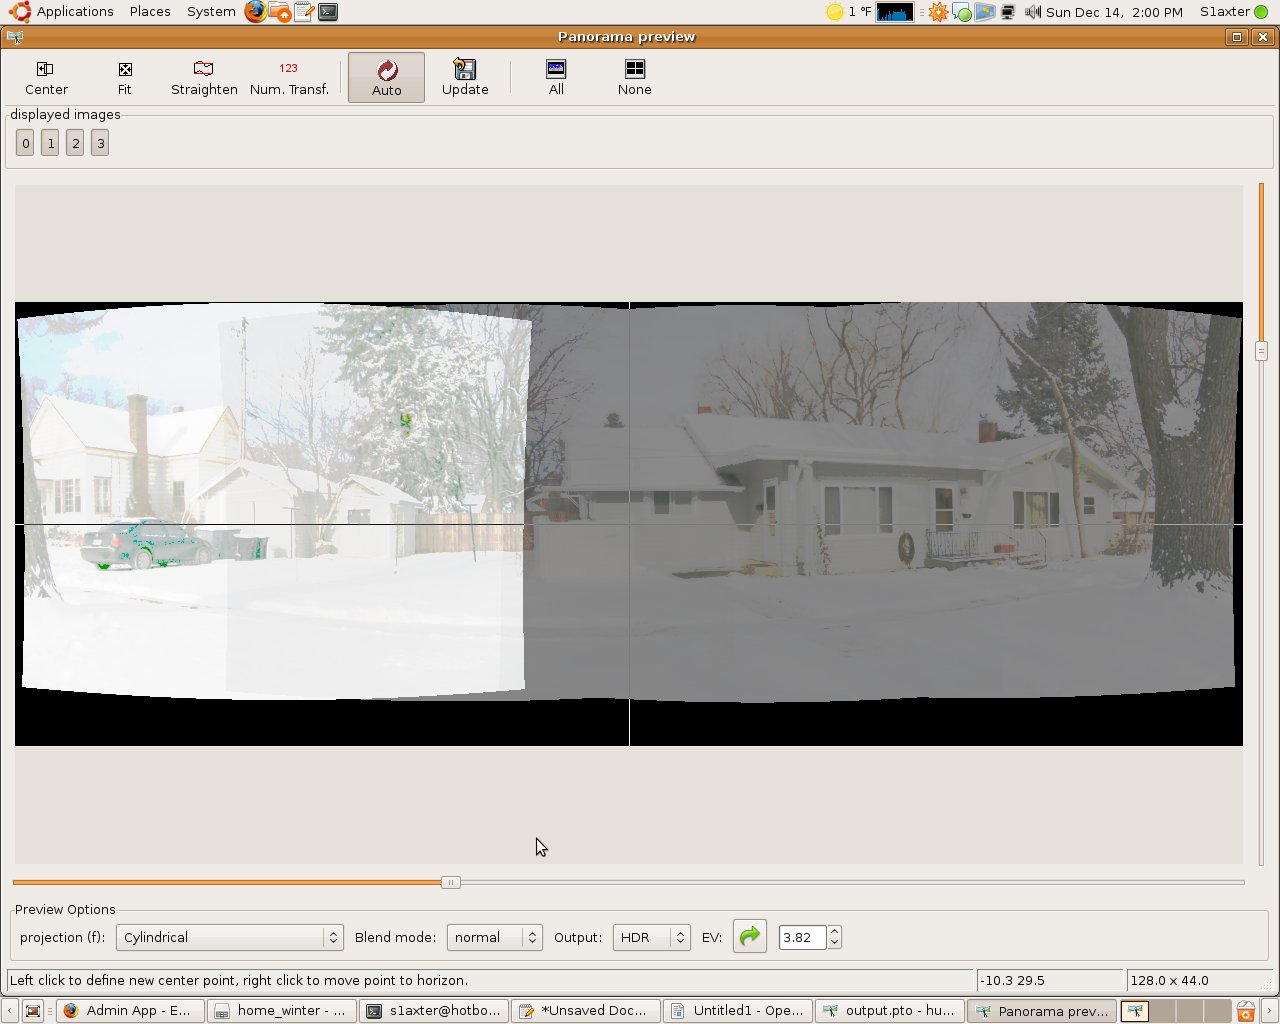Click the Fit panorama icon

pyautogui.click(x=125, y=70)
